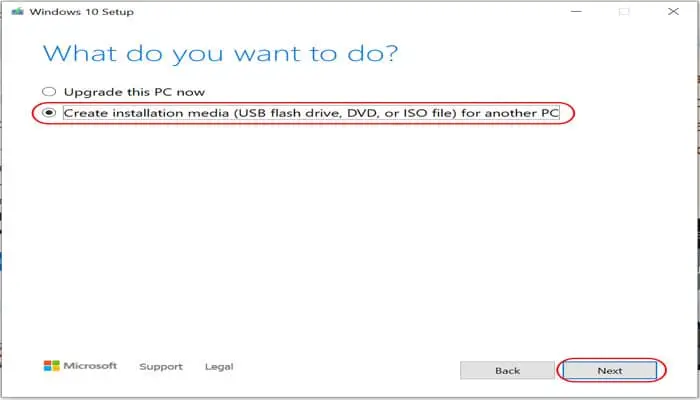The width and height of the screenshot is (700, 400).
Task: Close the Windows 10 Setup dialog
Action: tap(668, 11)
